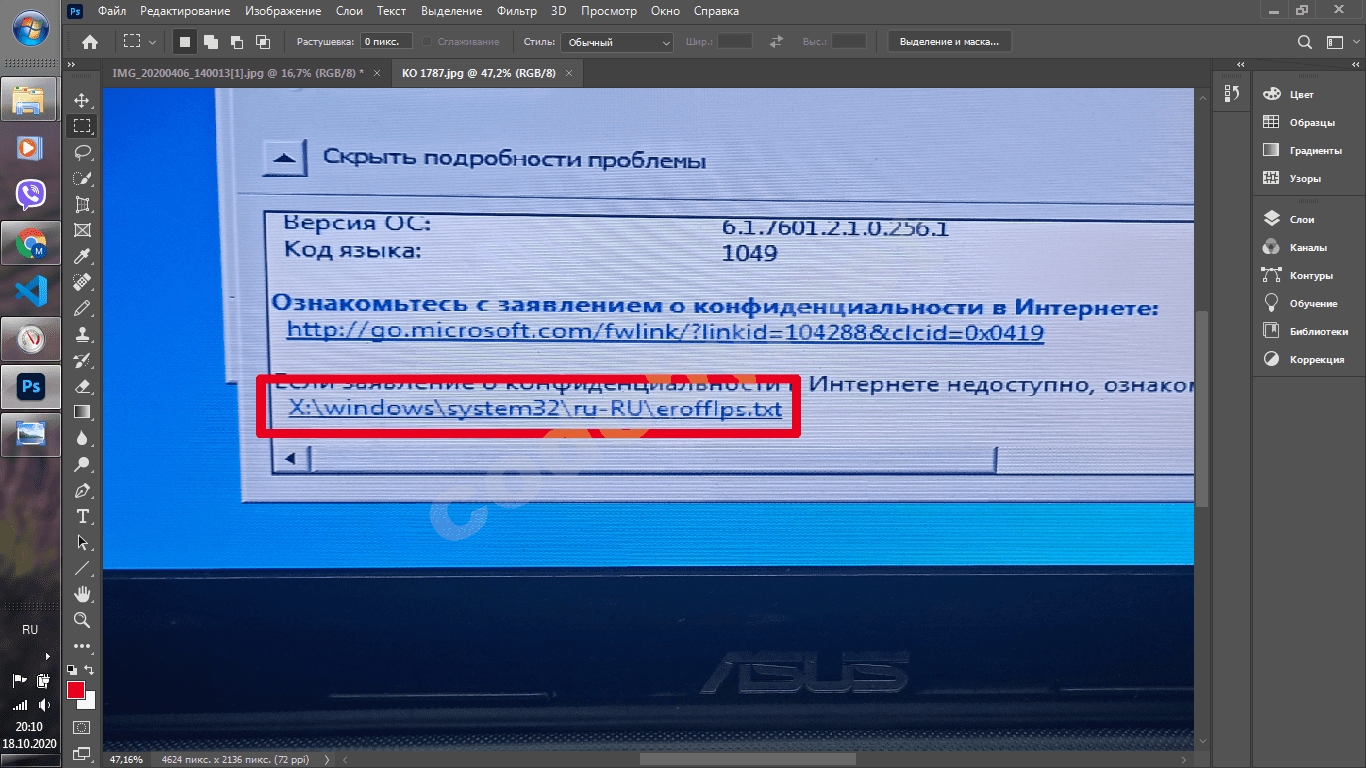Select the Zoom magnifier tool in toolbar
The width and height of the screenshot is (1366, 768).
[83, 620]
